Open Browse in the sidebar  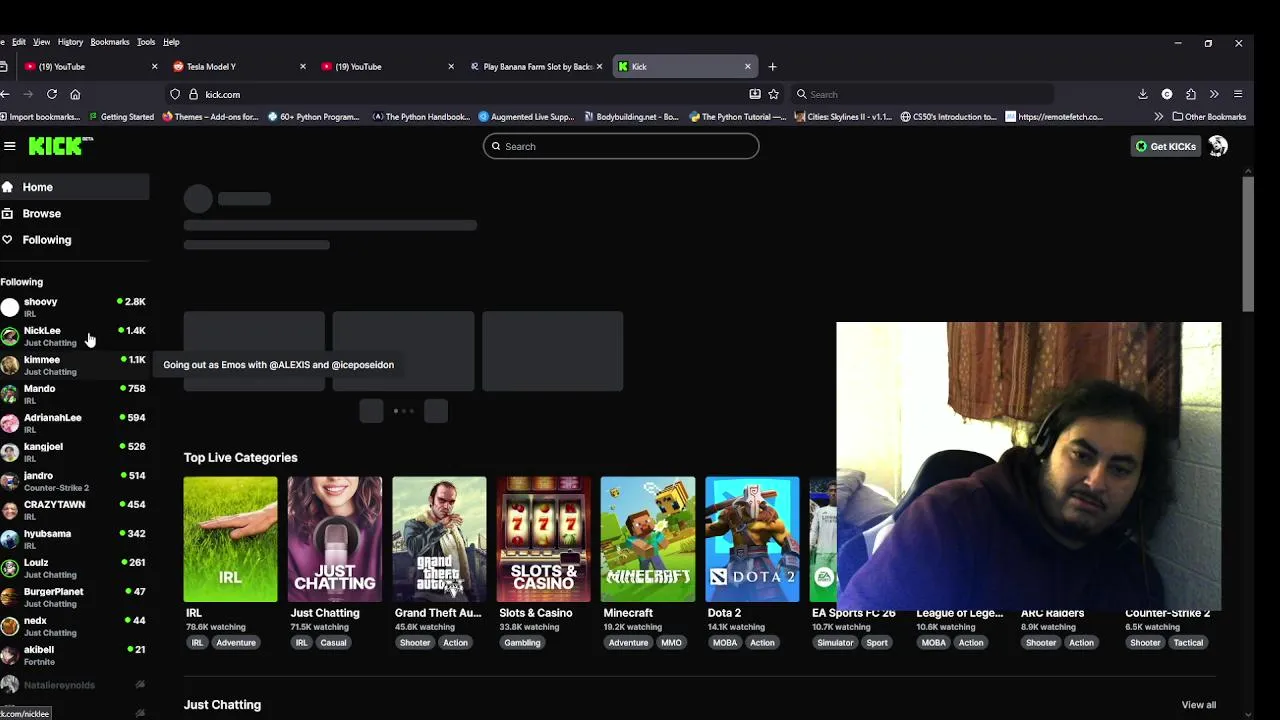tap(75, 213)
